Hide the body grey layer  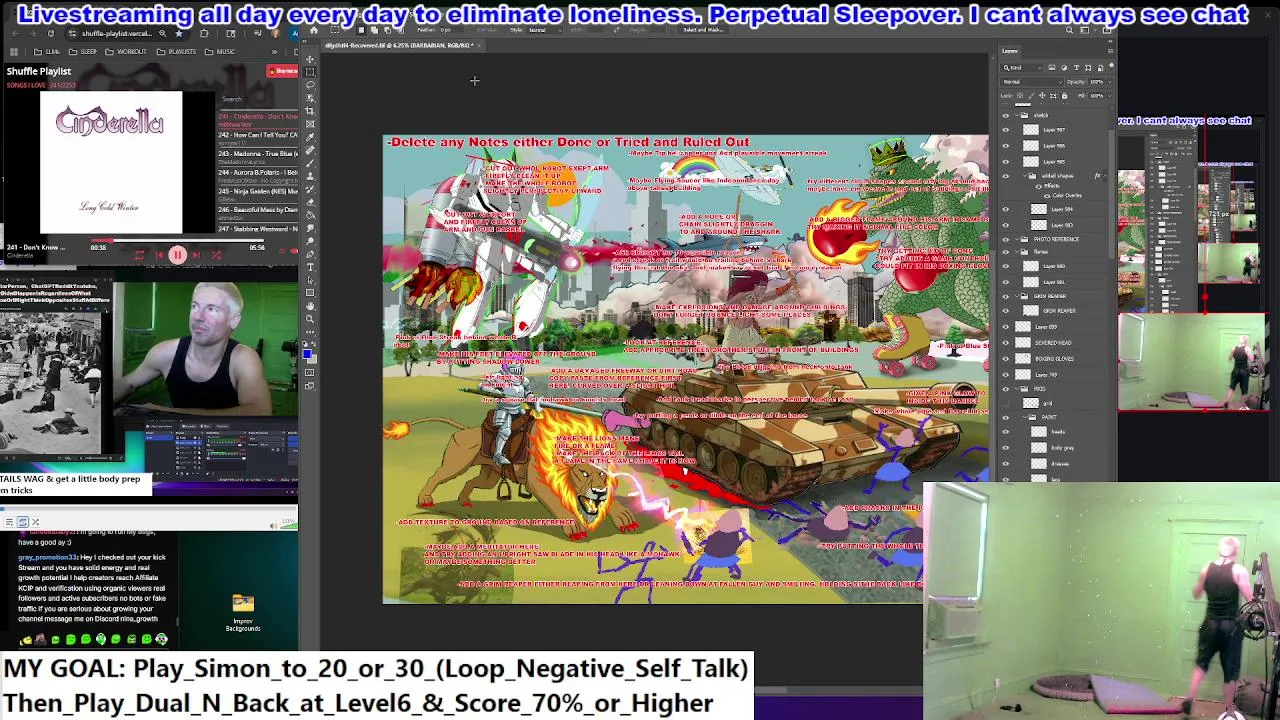1006,448
